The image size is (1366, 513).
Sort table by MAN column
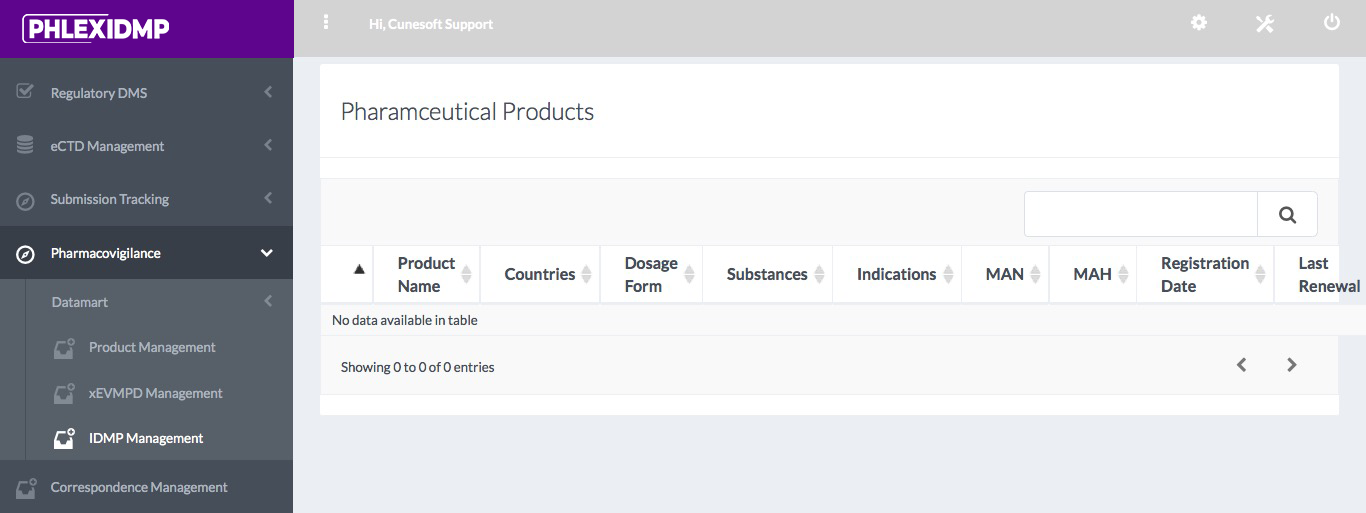coord(1005,274)
